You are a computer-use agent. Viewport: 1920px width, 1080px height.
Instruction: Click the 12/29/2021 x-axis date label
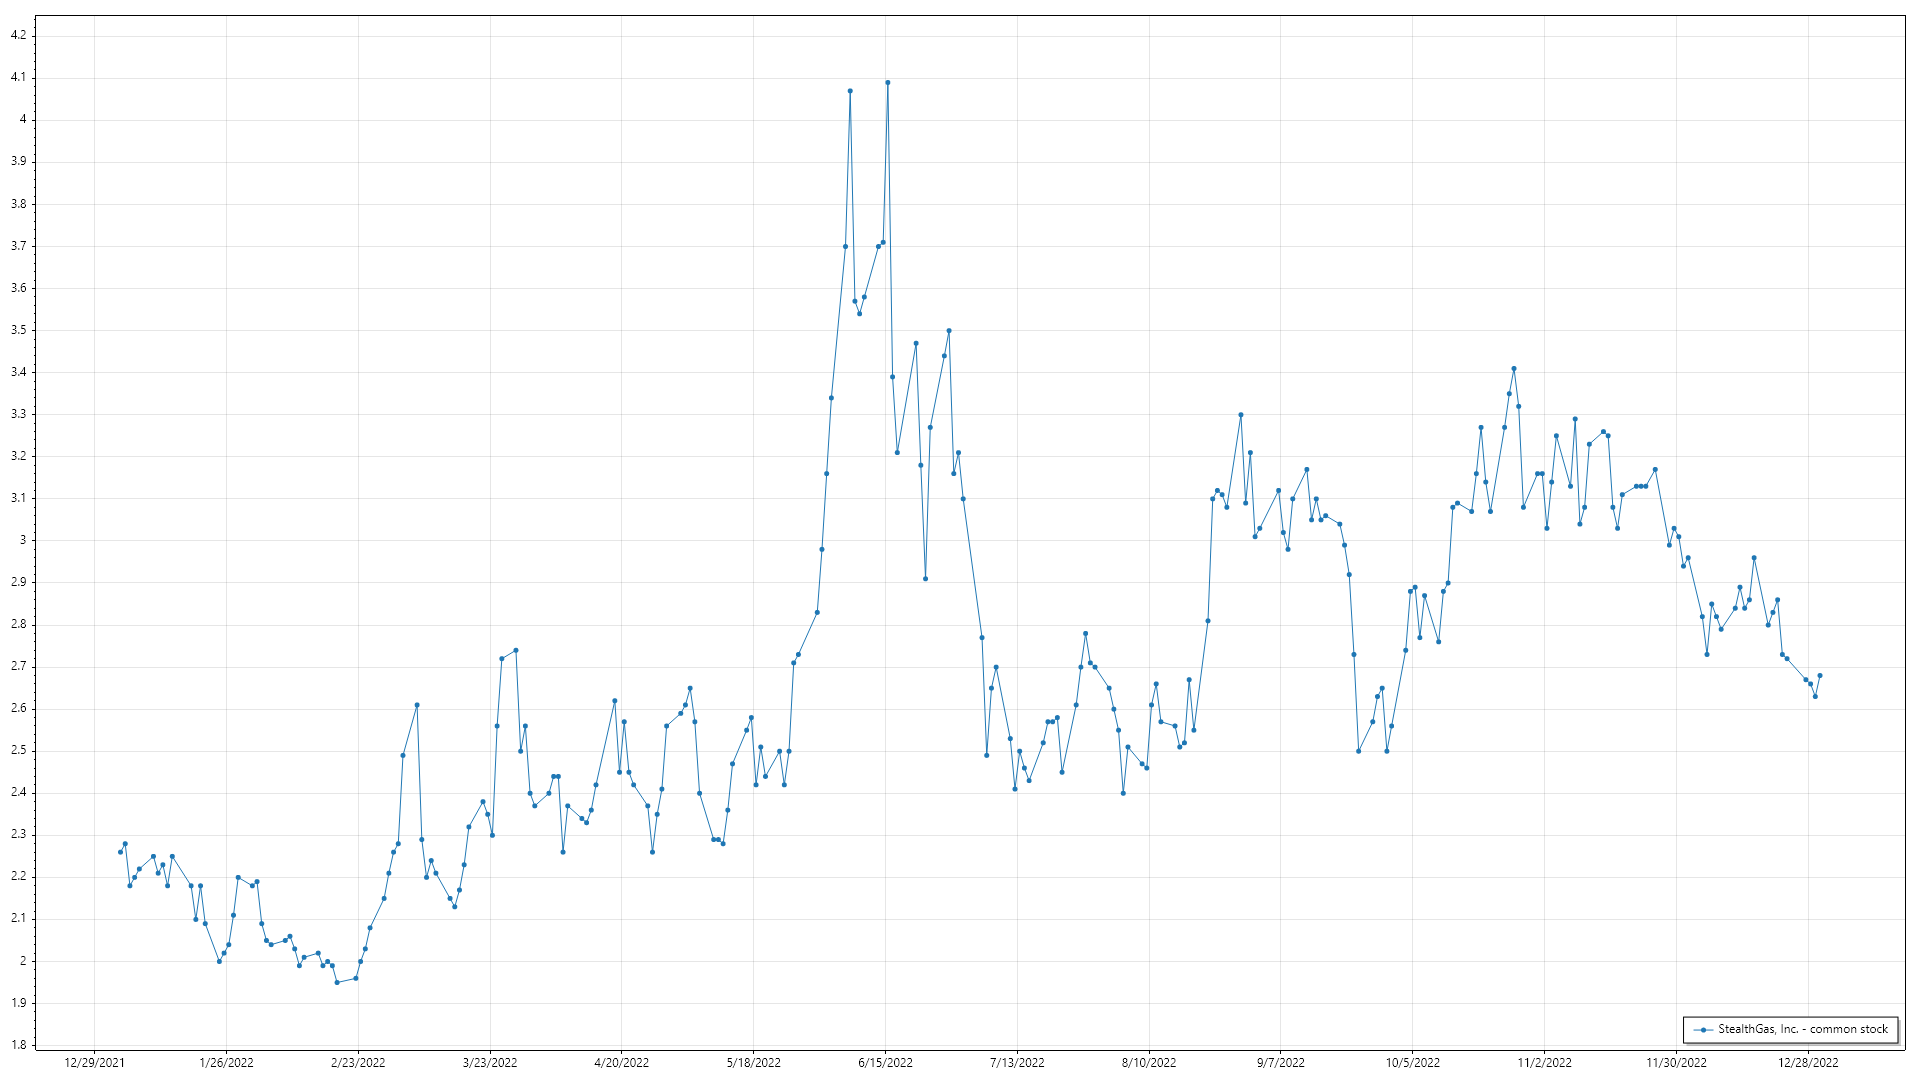tap(94, 1063)
